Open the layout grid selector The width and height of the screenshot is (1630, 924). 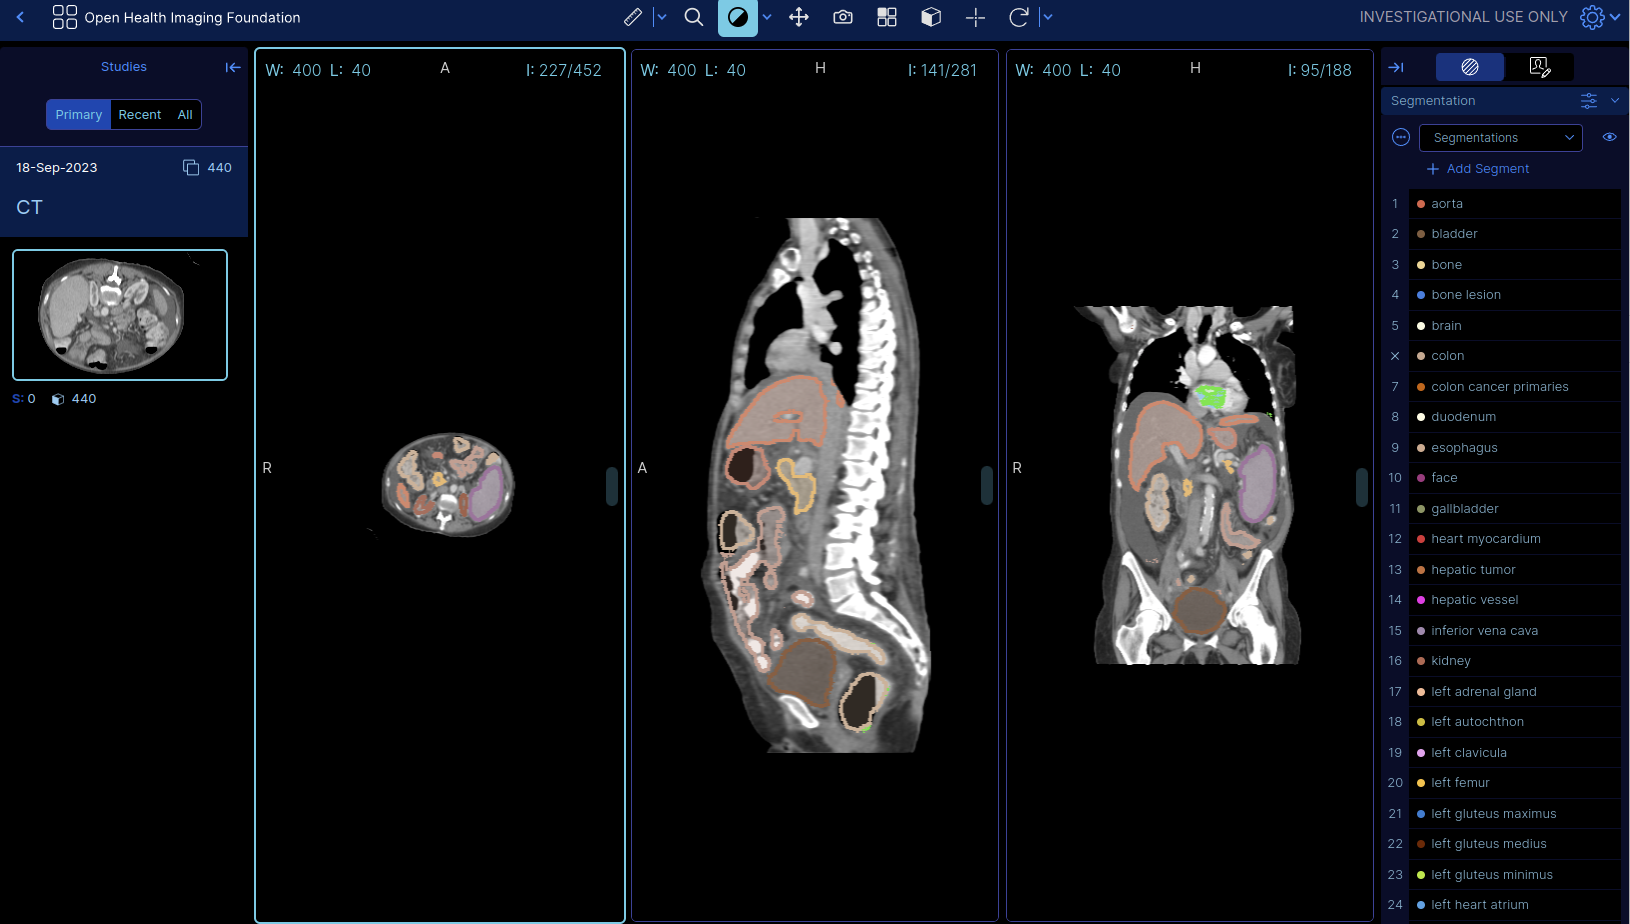coord(886,17)
